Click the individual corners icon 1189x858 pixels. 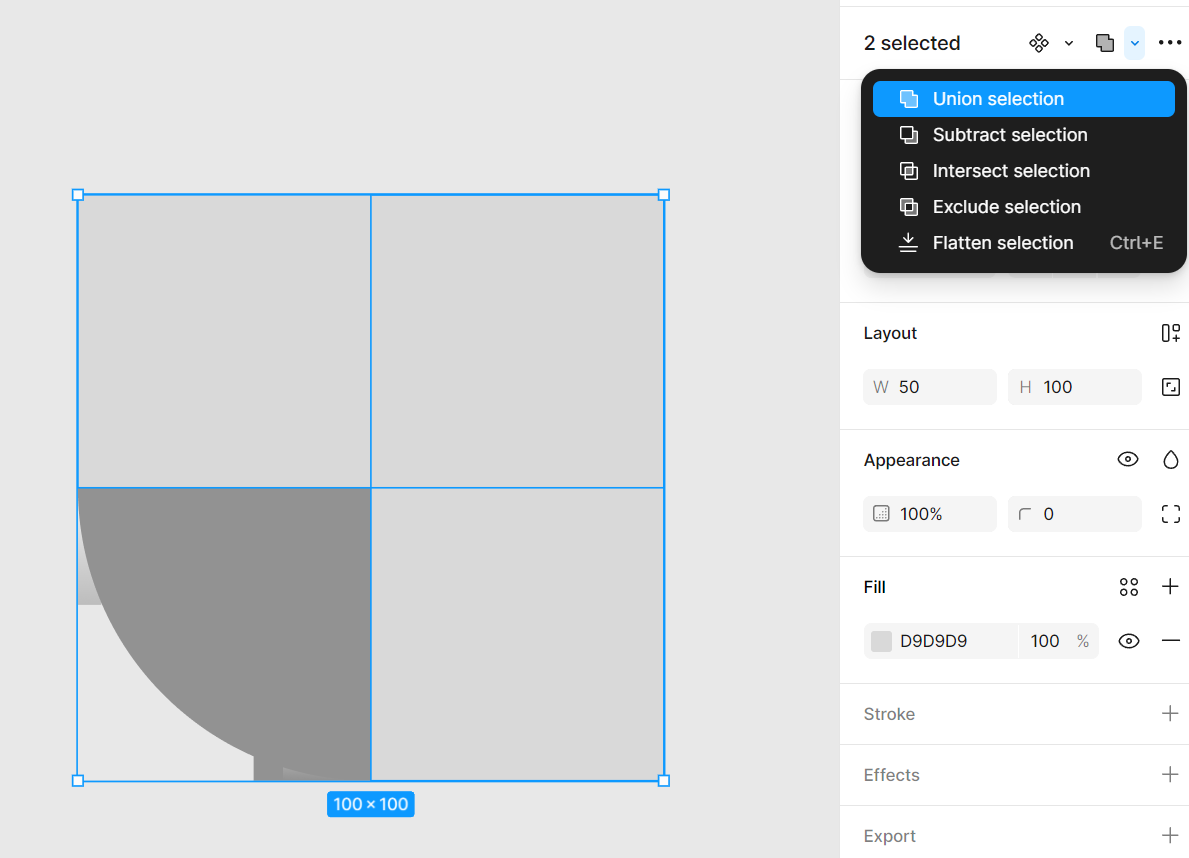pyautogui.click(x=1170, y=514)
